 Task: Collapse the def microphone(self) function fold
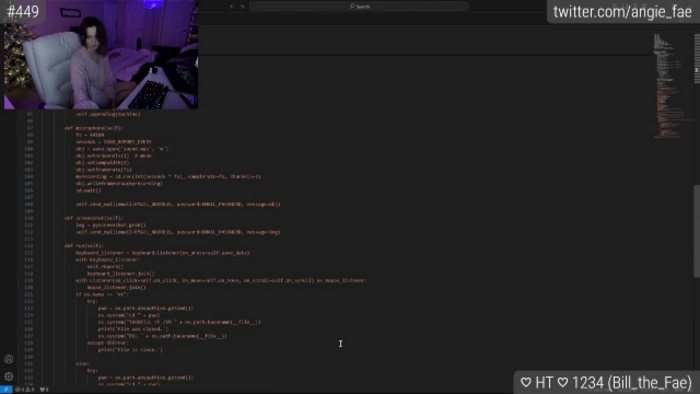38,128
